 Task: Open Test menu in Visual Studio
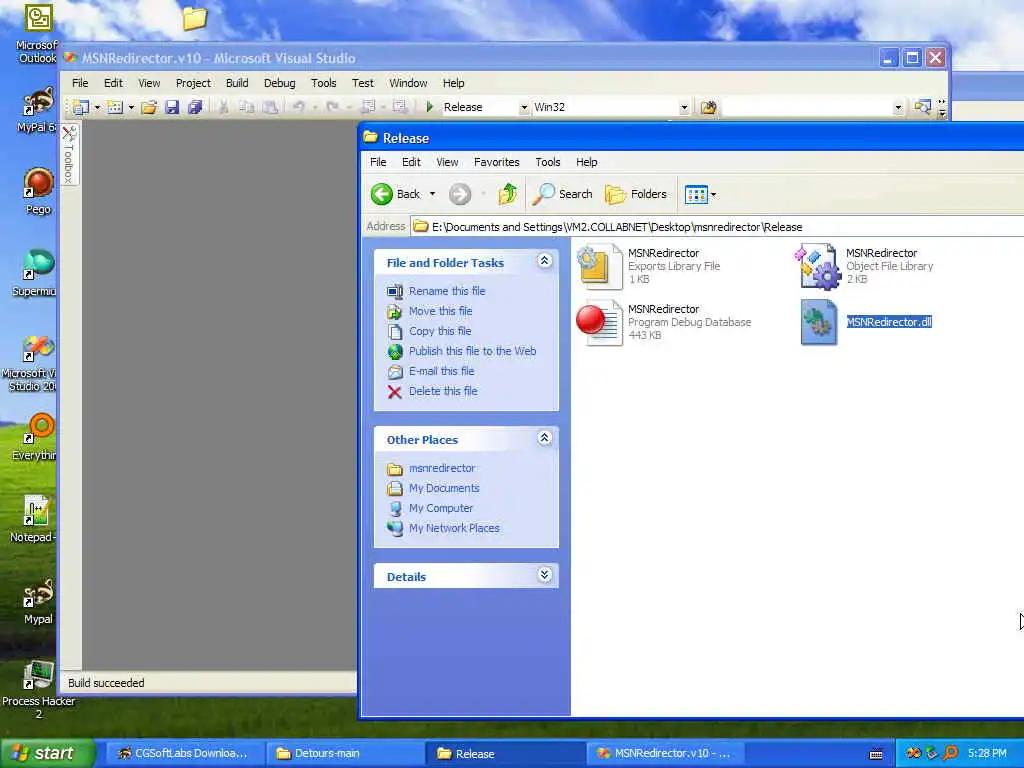click(362, 83)
